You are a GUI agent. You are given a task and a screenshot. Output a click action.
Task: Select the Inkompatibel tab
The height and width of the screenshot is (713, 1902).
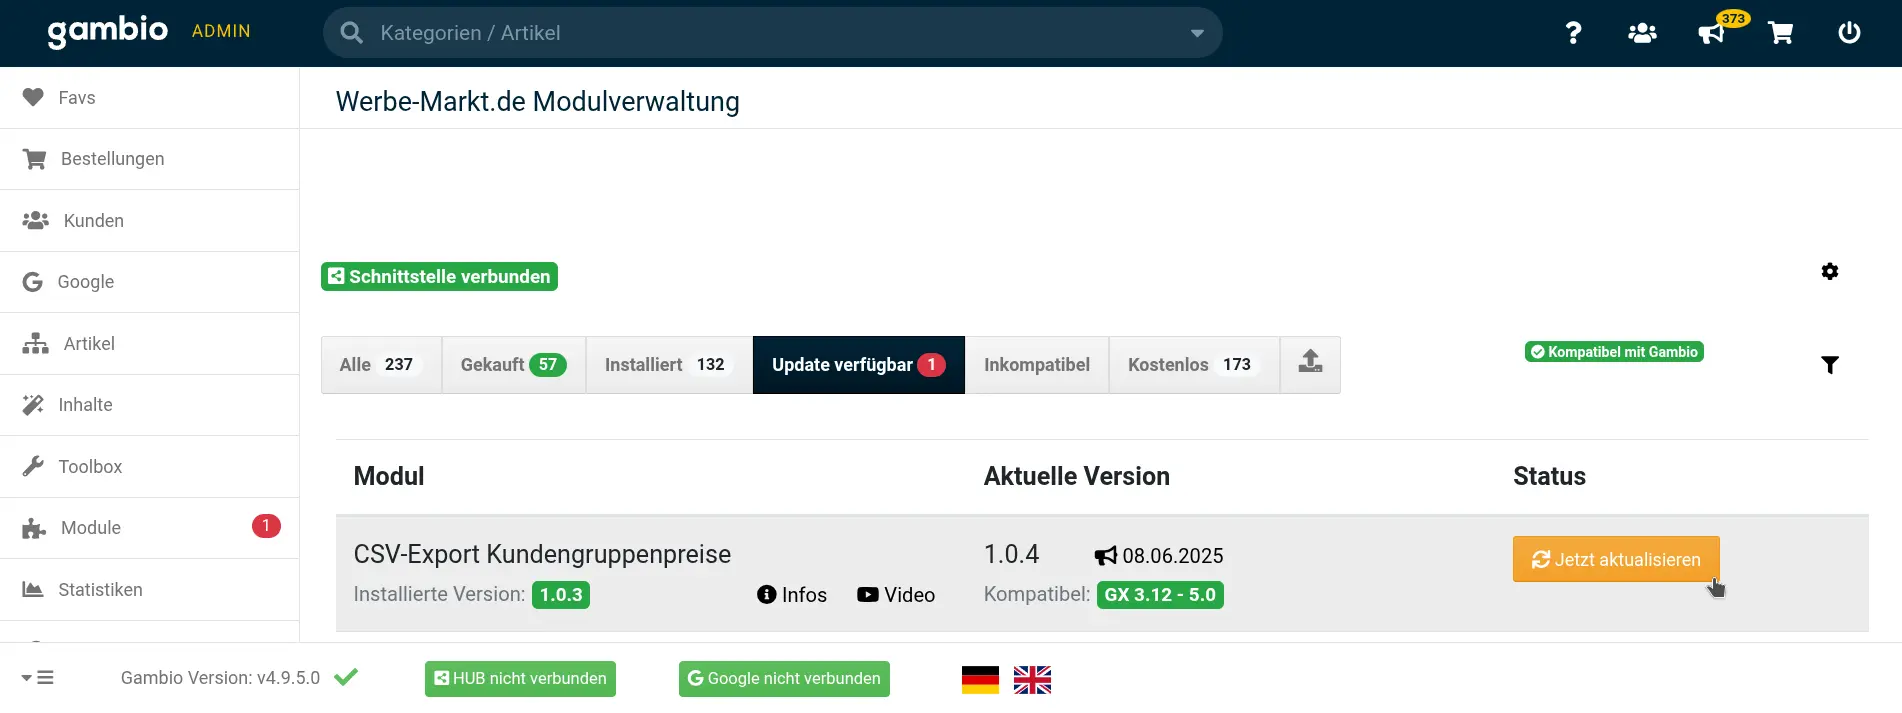click(x=1037, y=365)
